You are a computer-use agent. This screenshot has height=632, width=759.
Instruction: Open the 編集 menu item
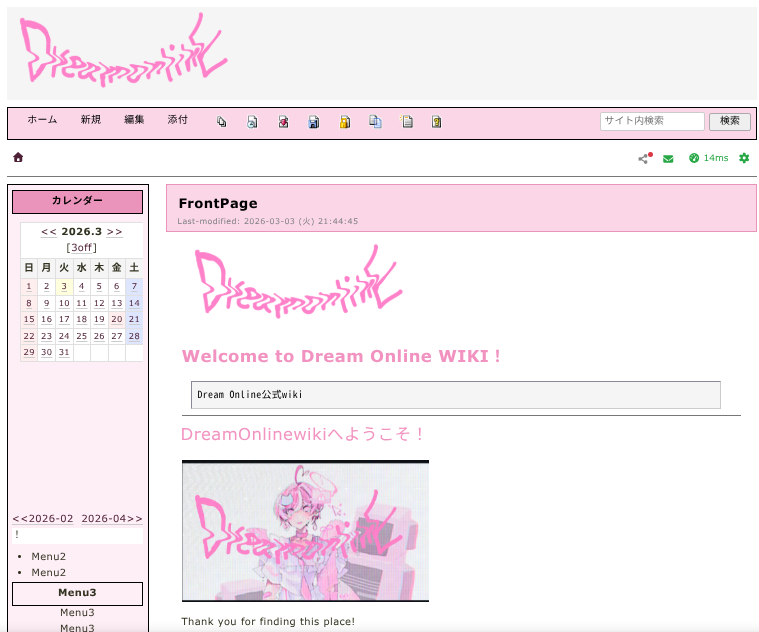134,120
